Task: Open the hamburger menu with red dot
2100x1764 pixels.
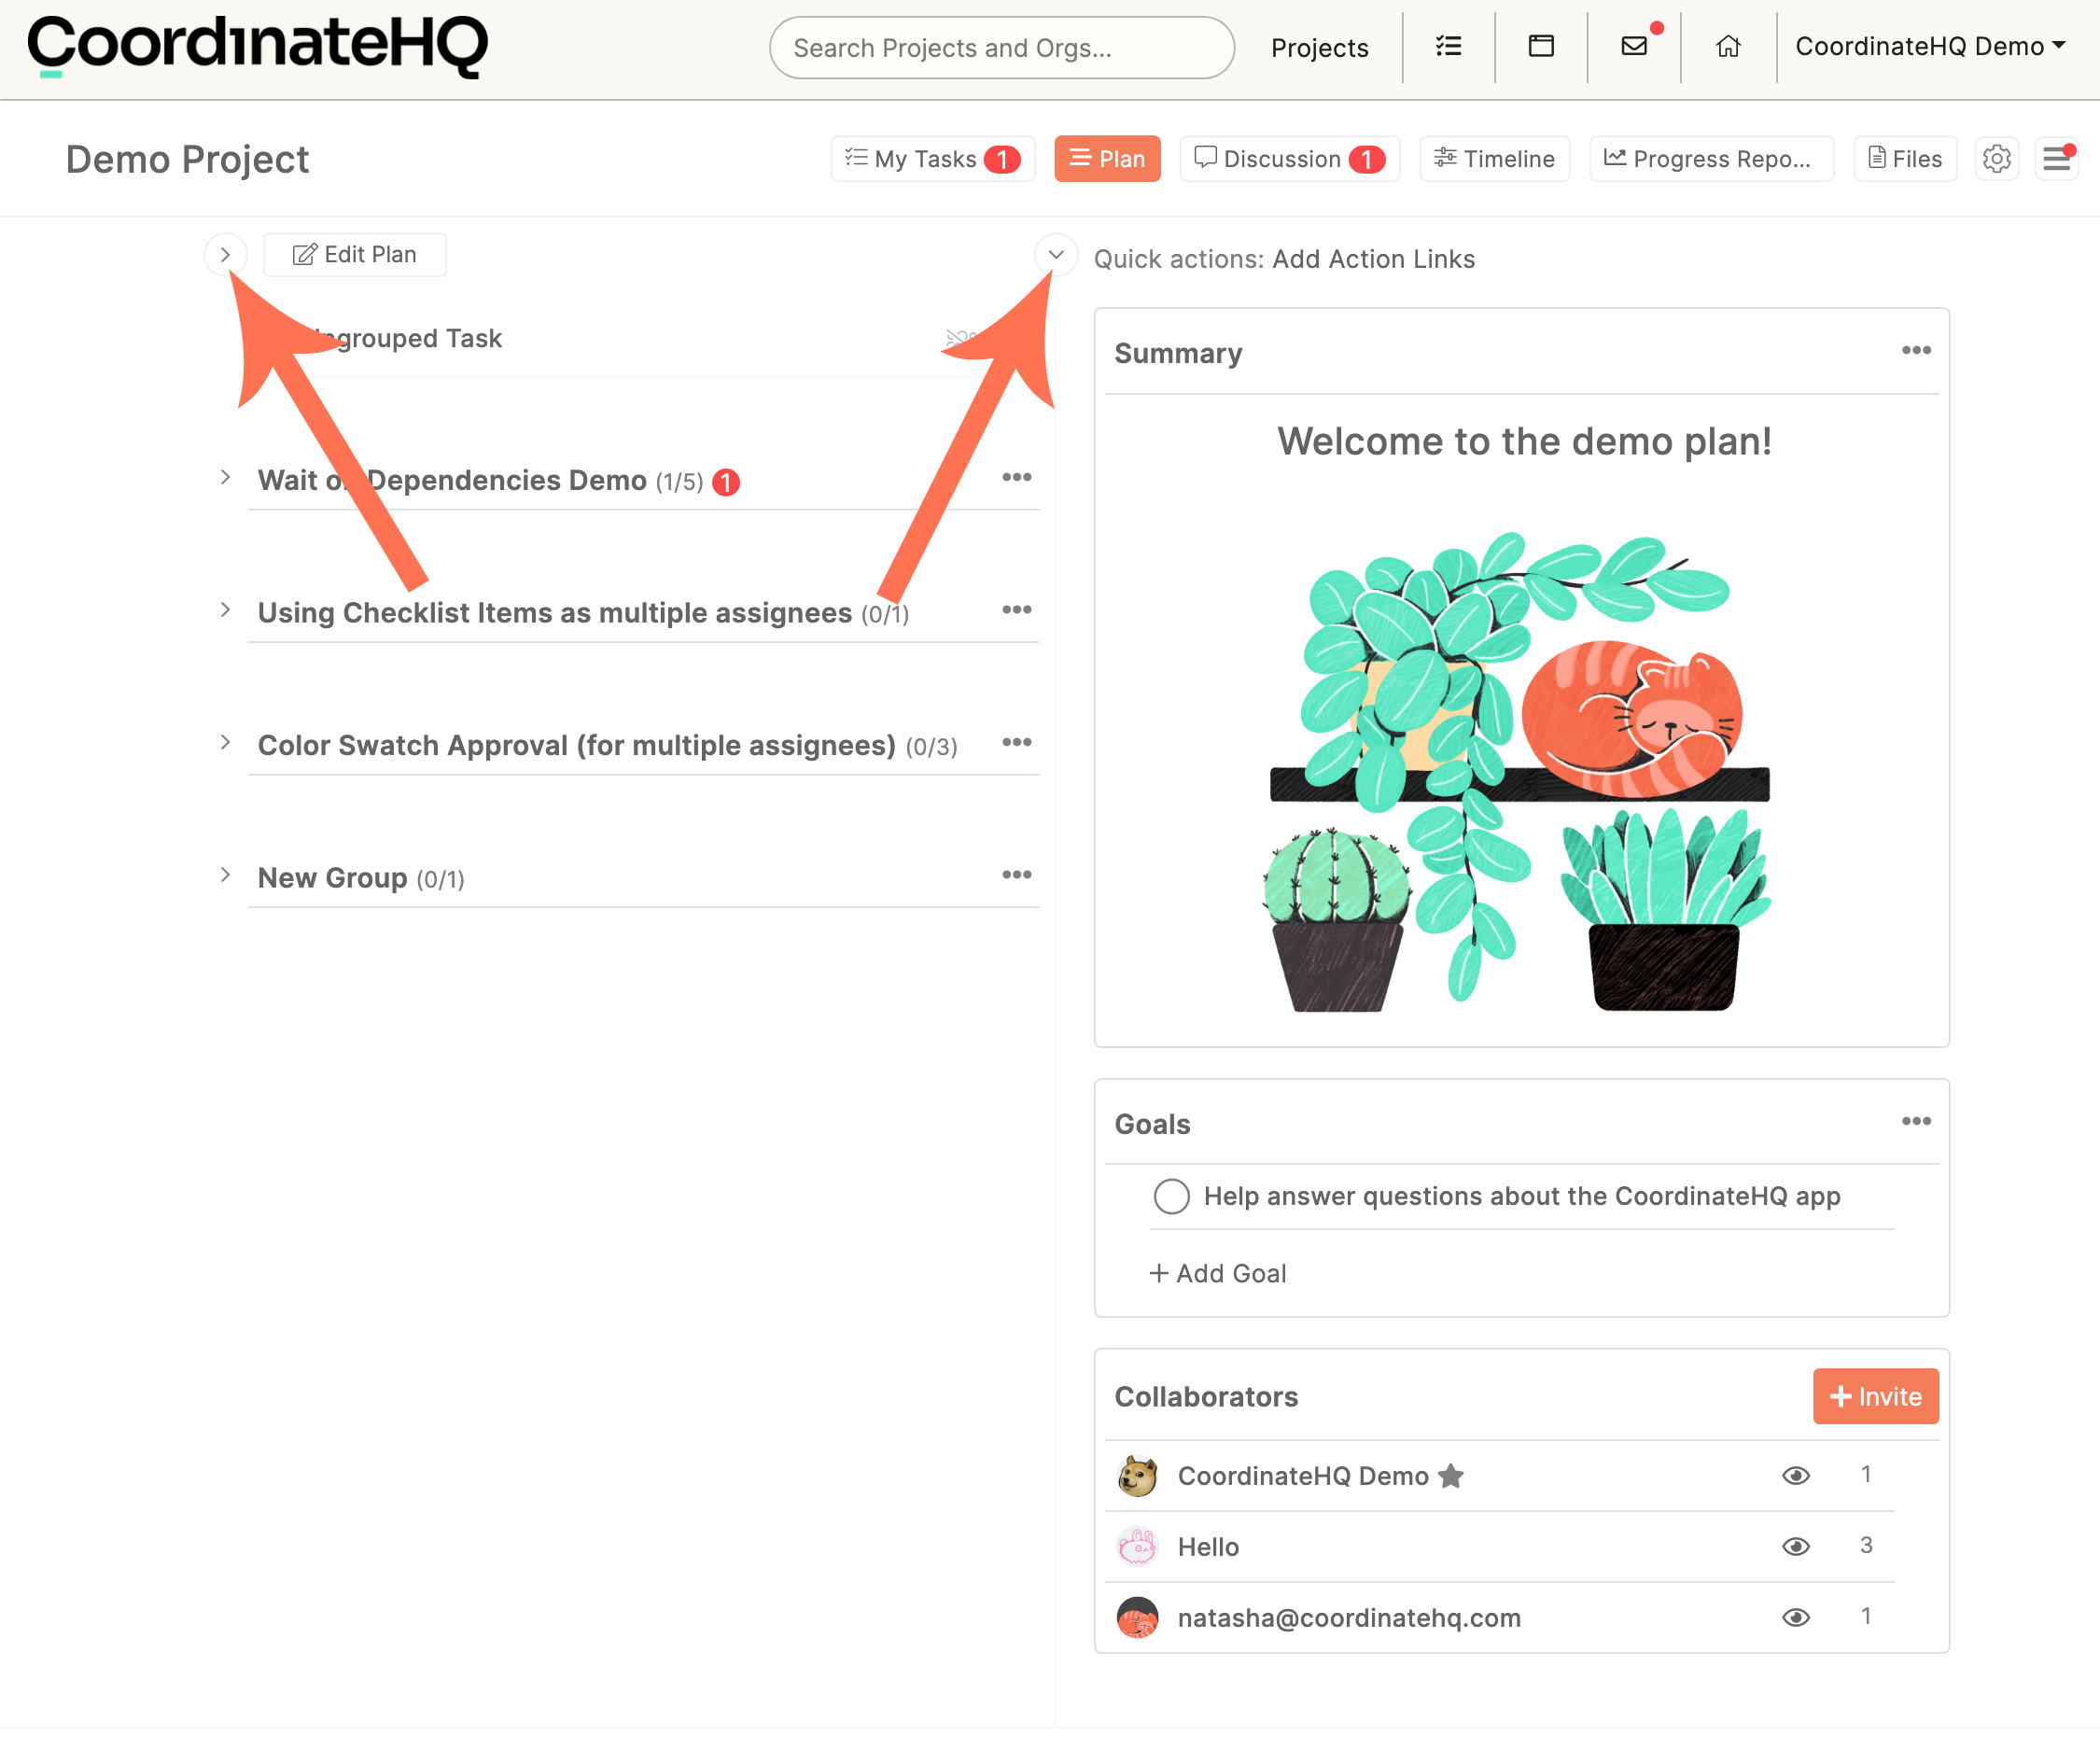Action: (2056, 158)
